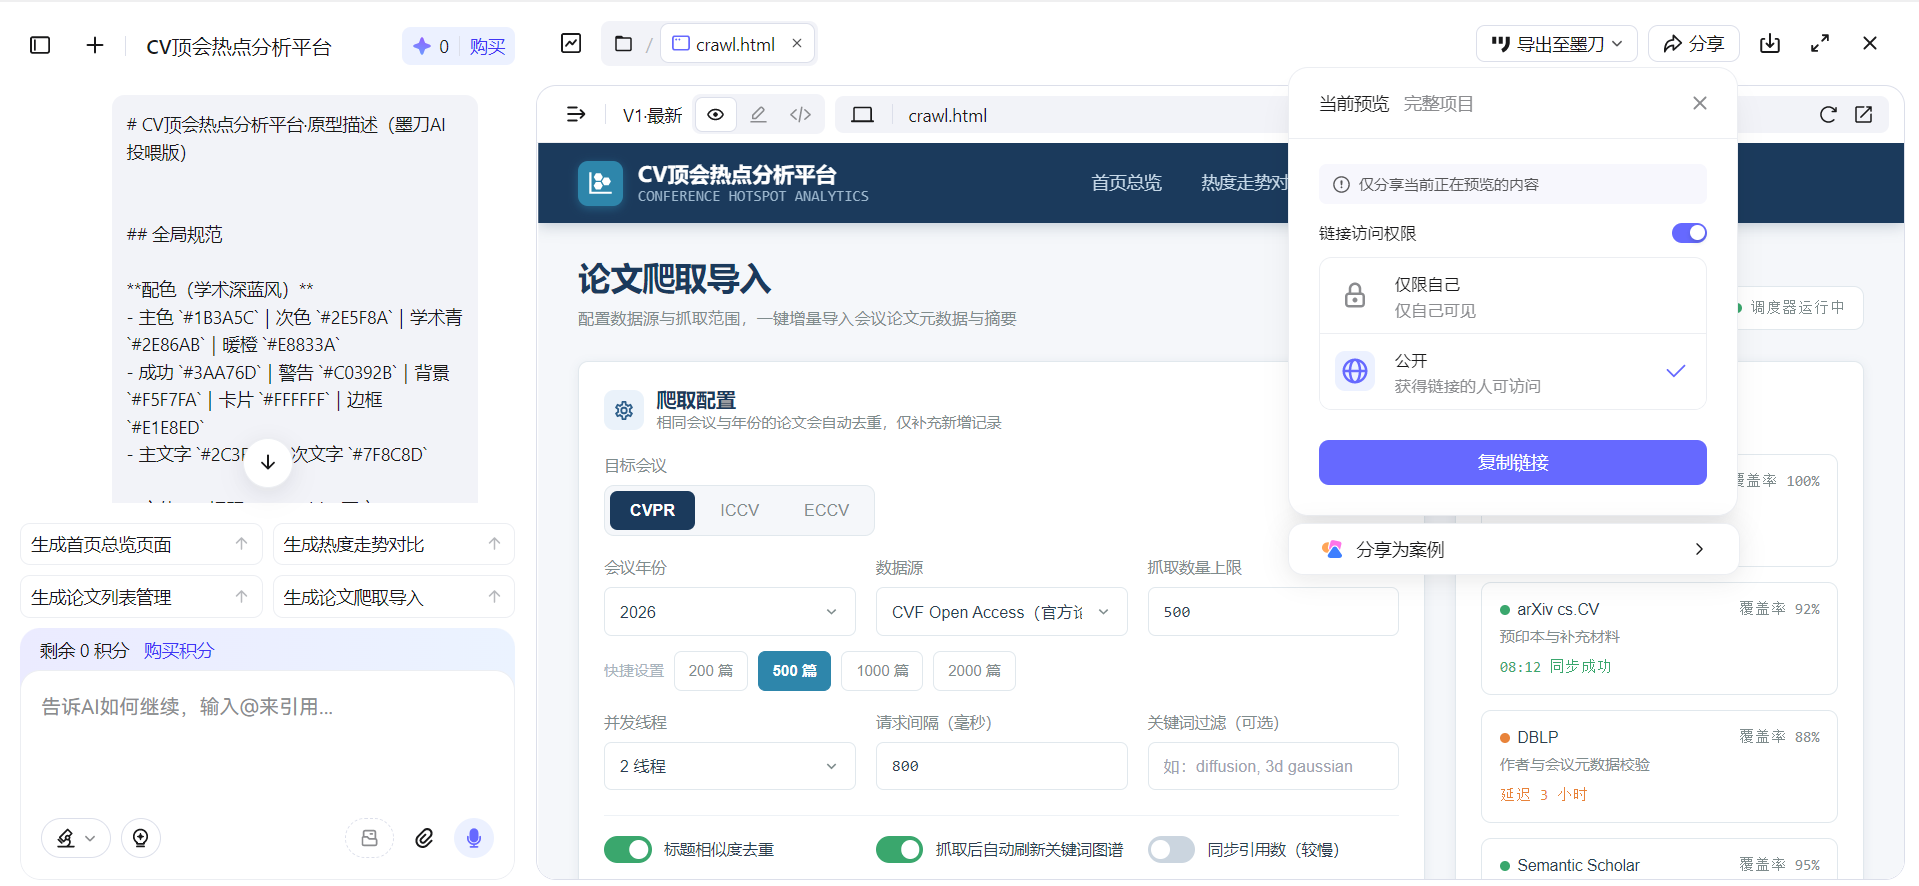Viewport: 1919px width, 886px height.
Task: Toggle 标题相似度去重 switch
Action: coord(628,849)
